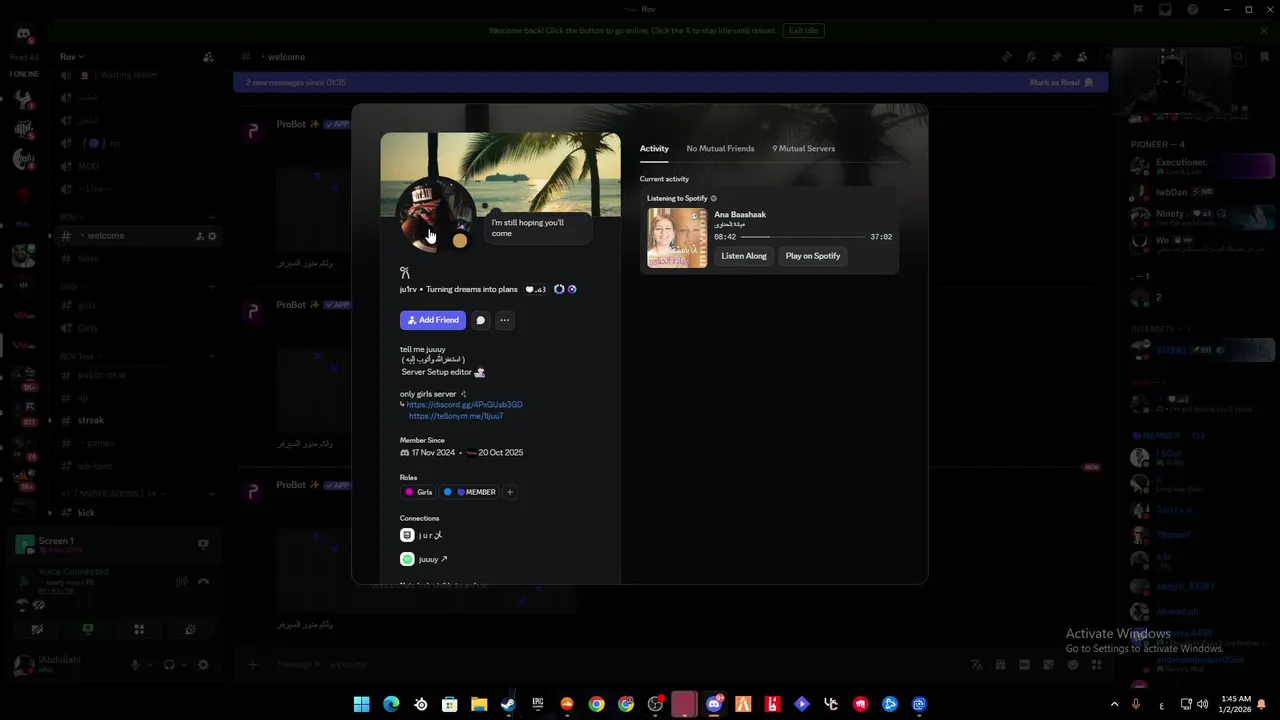Show hidden icons chevron in system tray

(x=1114, y=704)
